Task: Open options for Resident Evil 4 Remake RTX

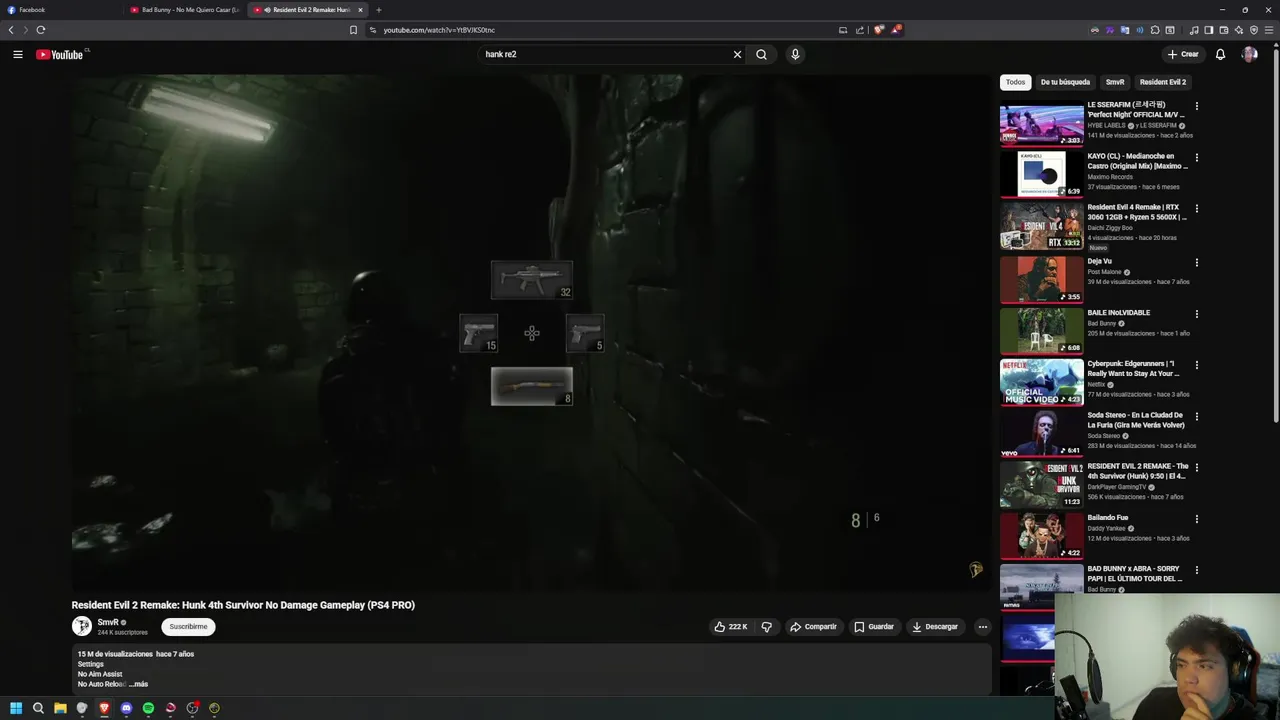Action: click(x=1196, y=209)
